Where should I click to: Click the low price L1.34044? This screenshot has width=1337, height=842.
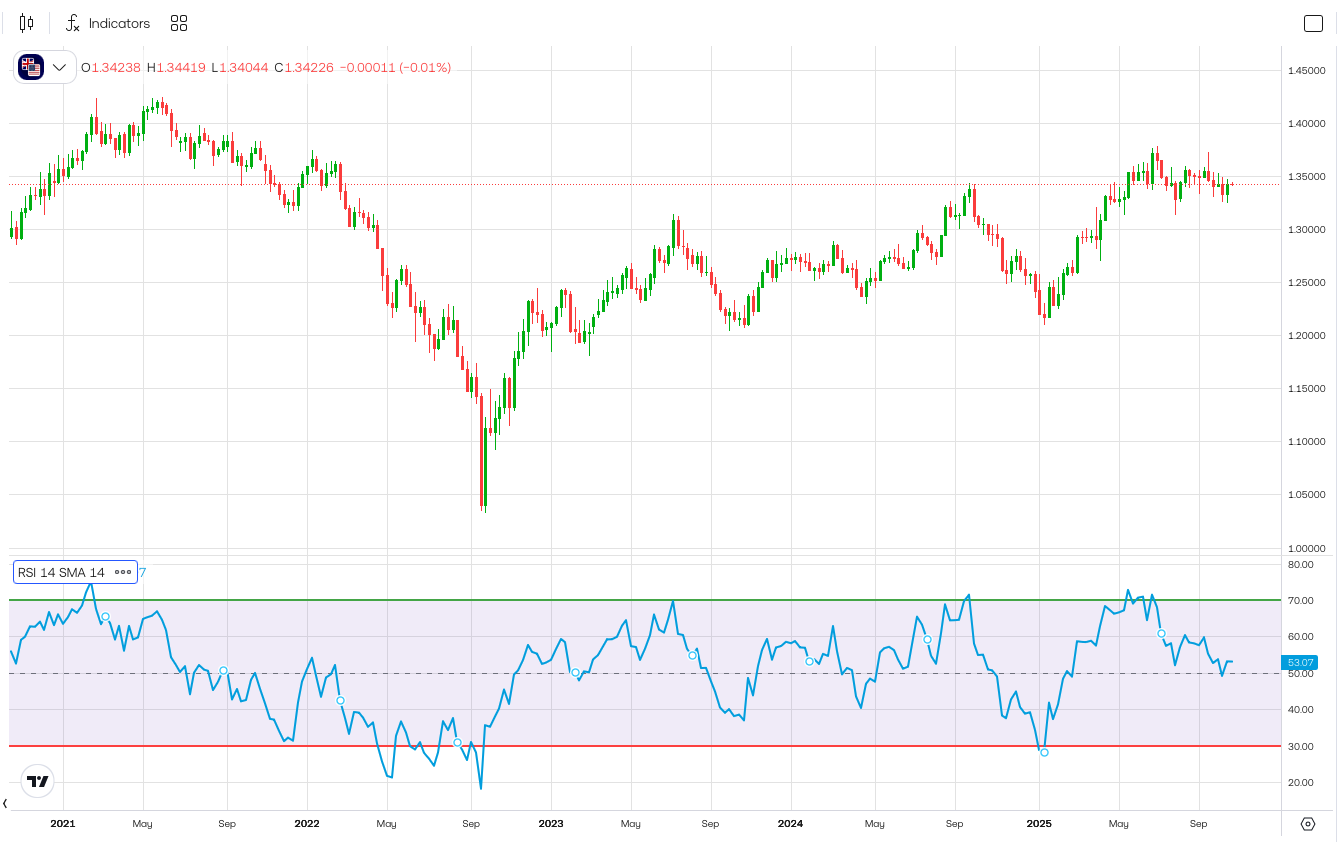[x=239, y=68]
